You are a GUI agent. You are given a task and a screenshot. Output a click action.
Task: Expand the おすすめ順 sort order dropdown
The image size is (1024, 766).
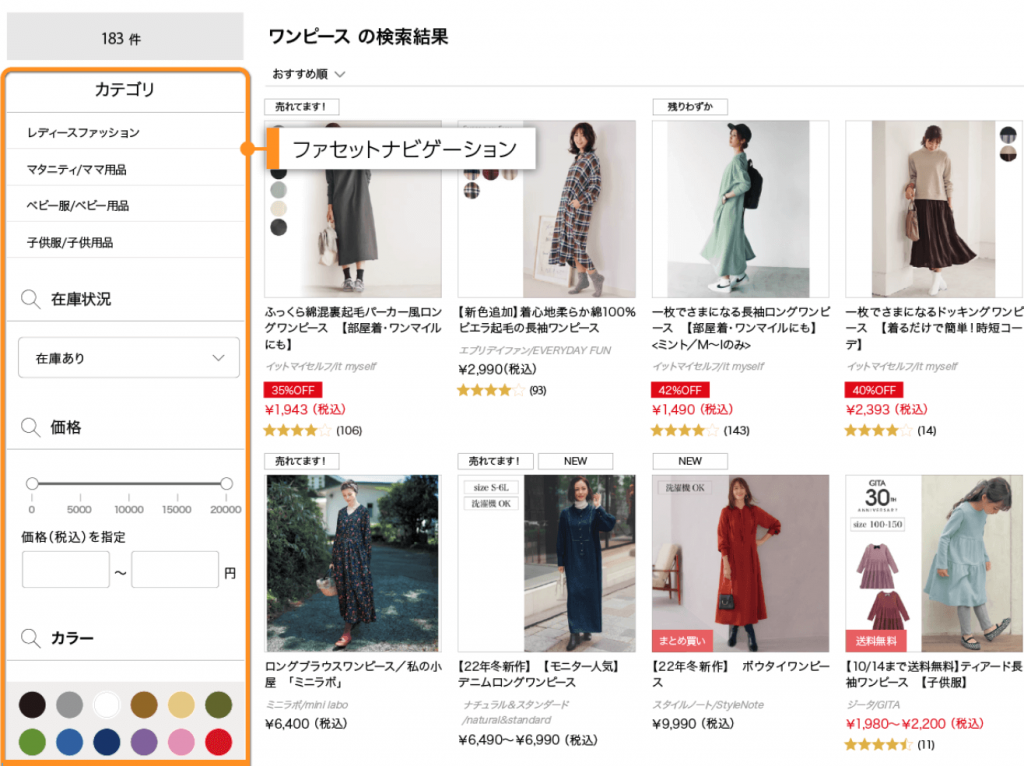(x=308, y=74)
